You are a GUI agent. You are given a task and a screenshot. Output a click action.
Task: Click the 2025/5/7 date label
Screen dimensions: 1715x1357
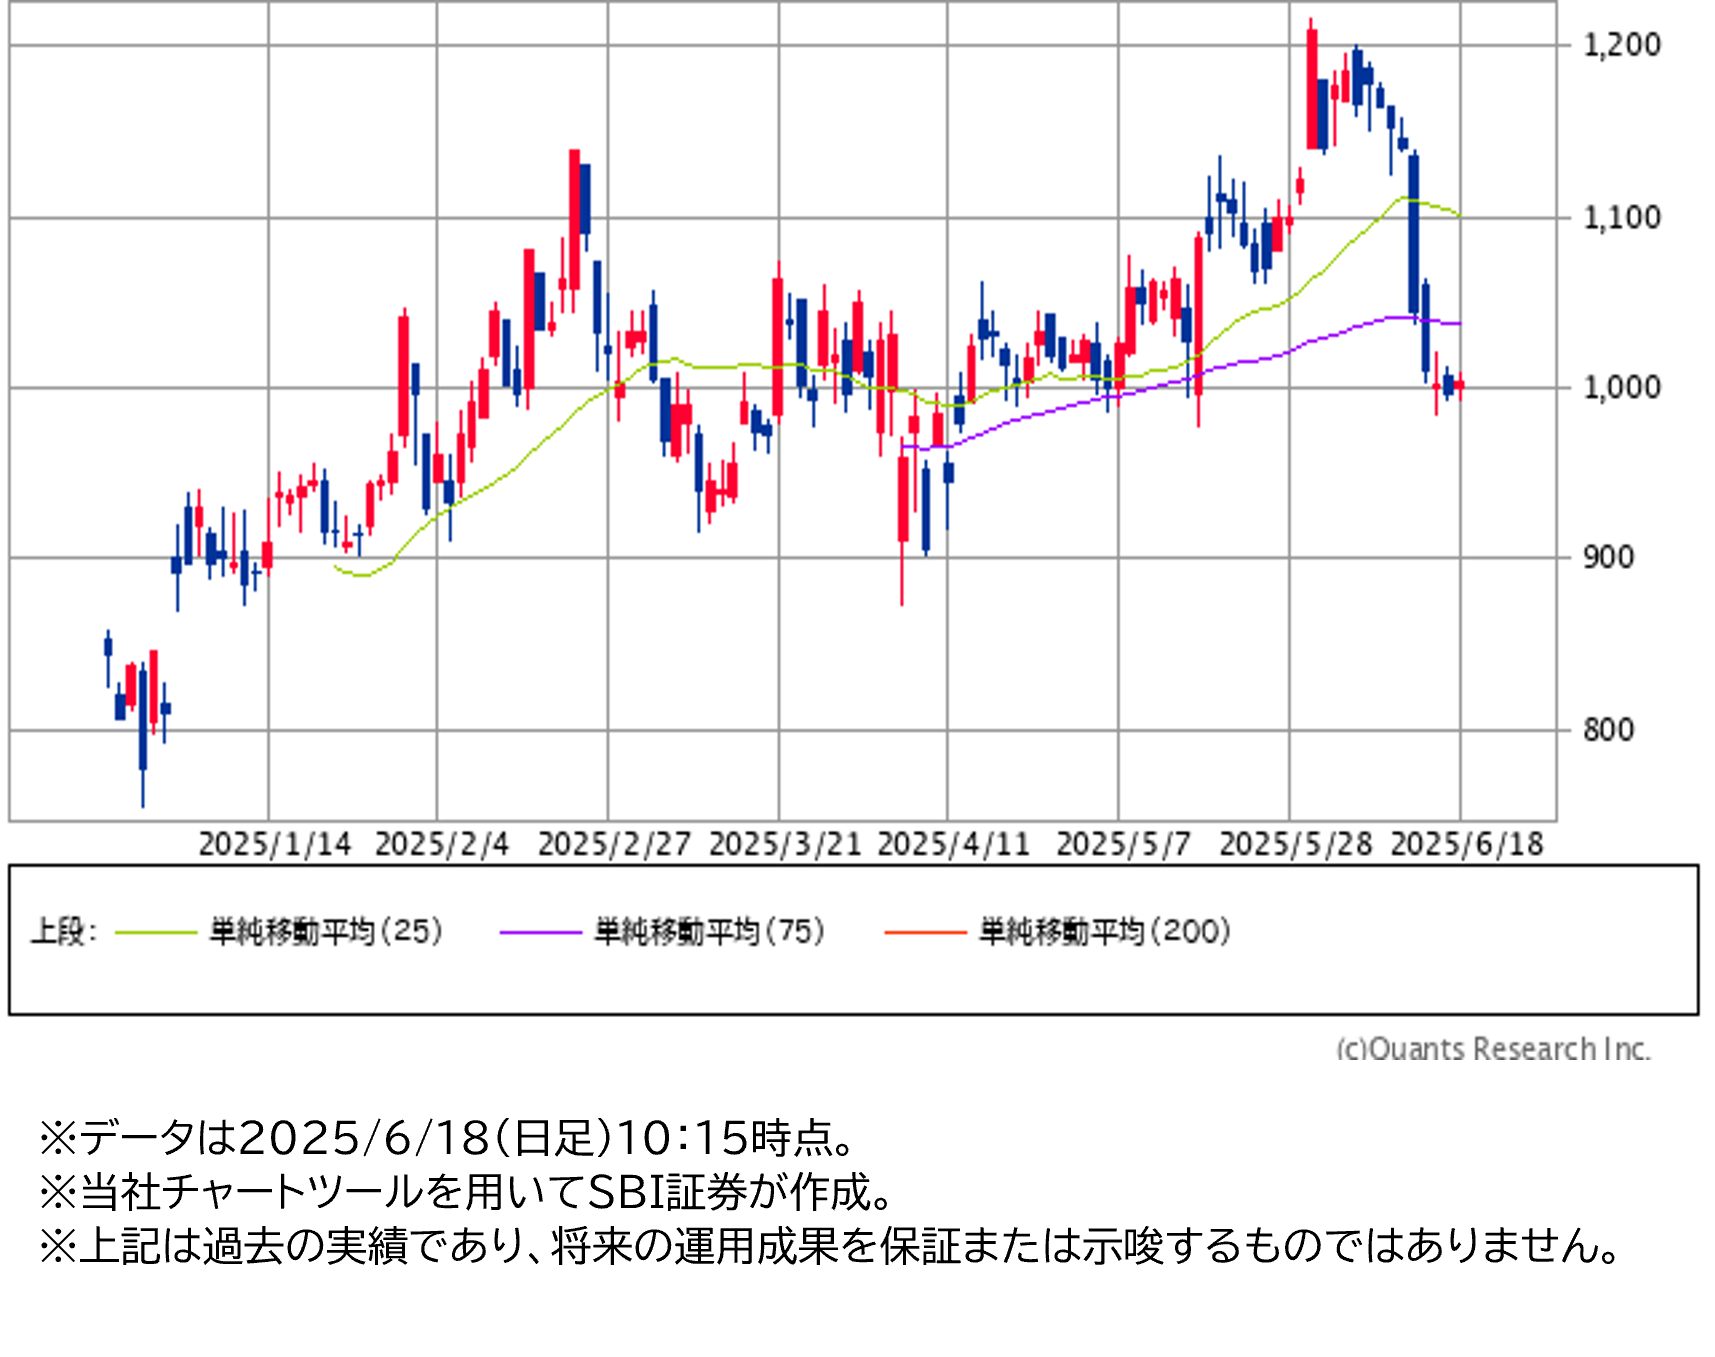coord(1123,845)
